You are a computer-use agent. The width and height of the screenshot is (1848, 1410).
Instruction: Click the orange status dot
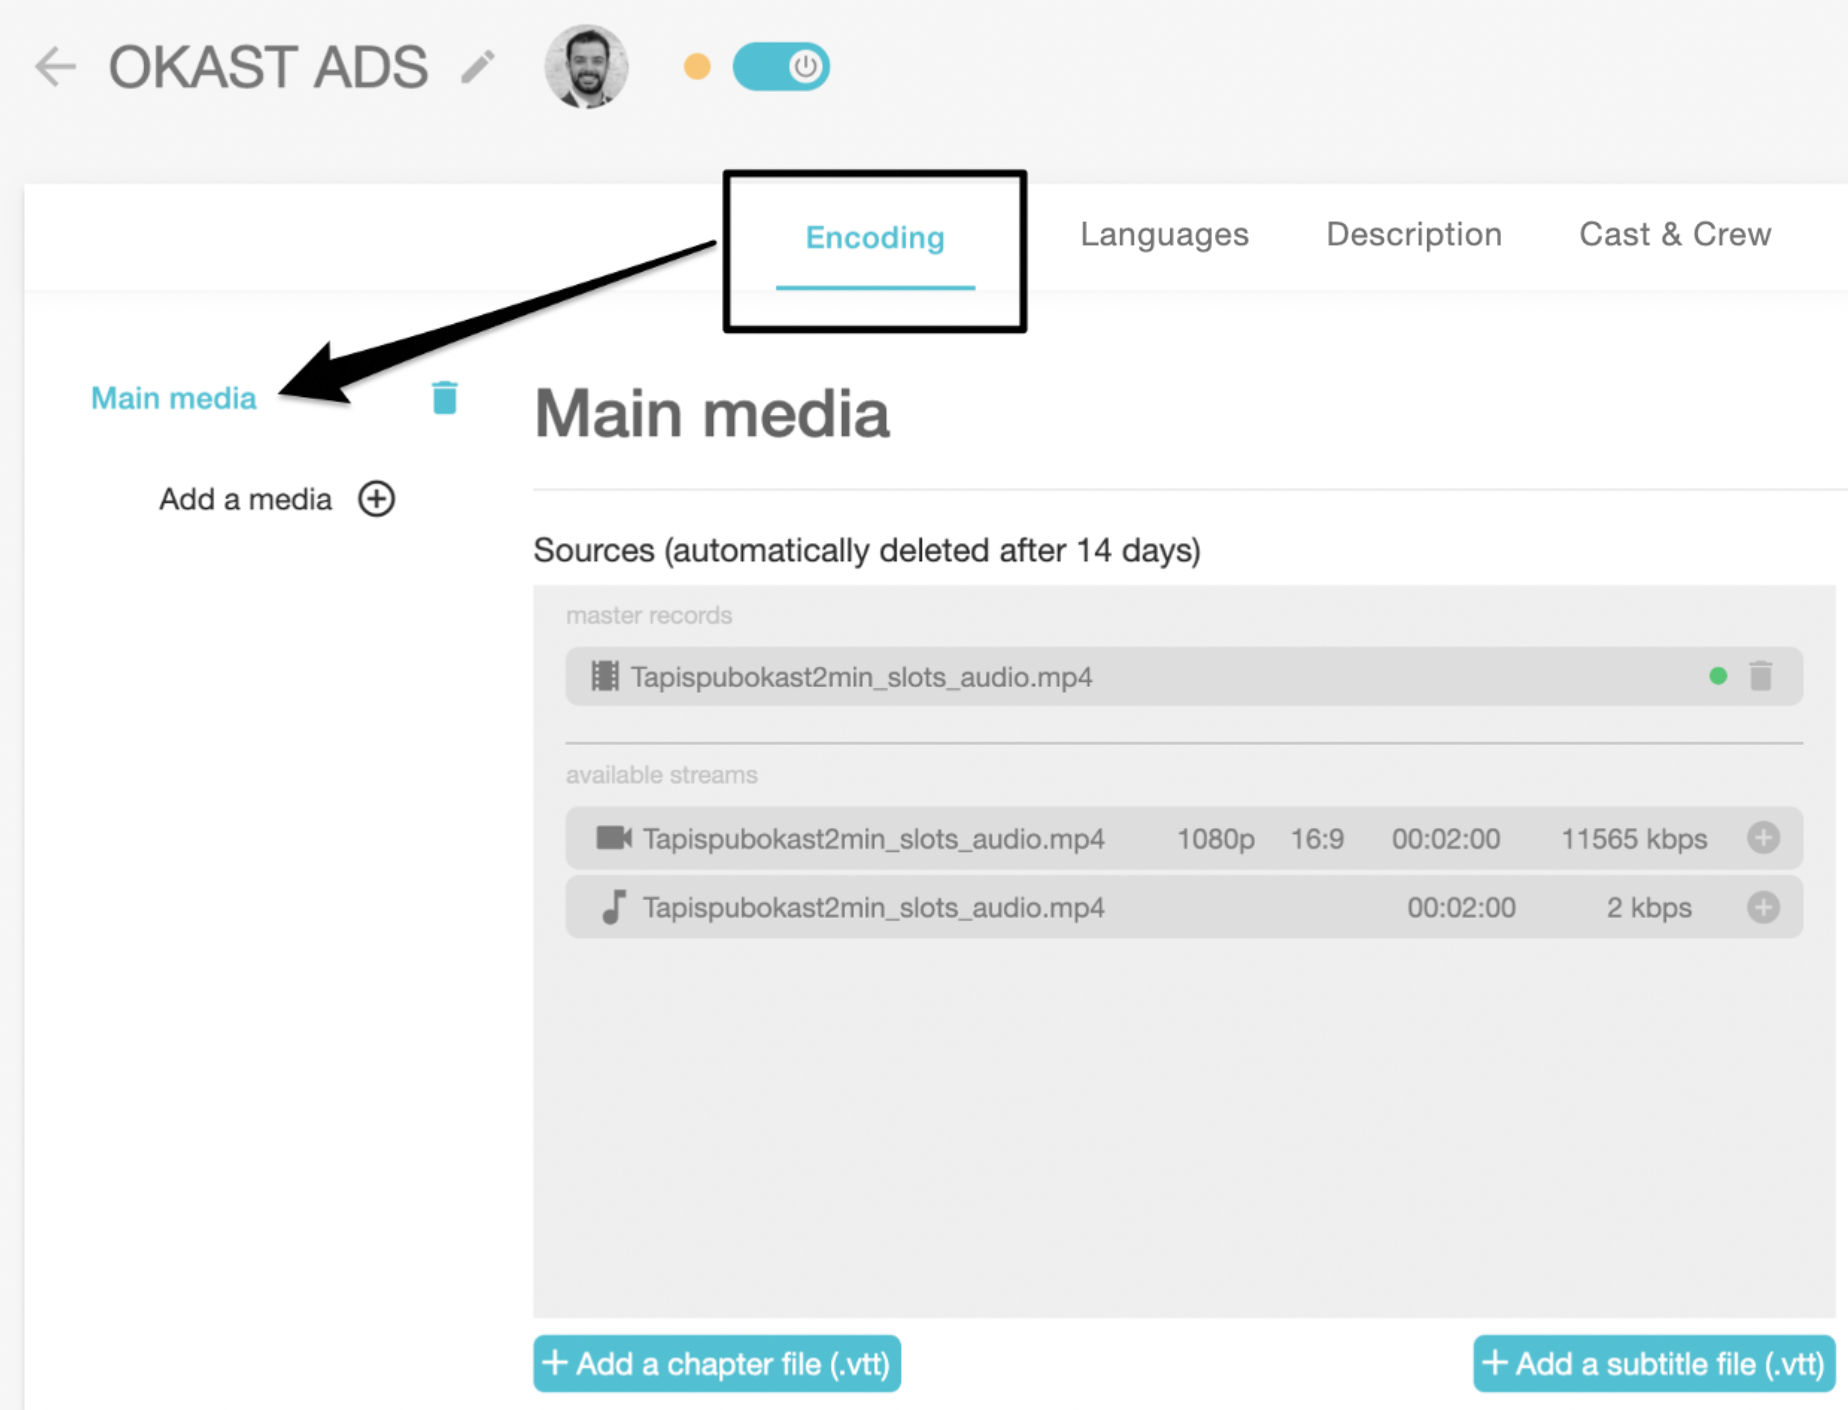[x=697, y=67]
